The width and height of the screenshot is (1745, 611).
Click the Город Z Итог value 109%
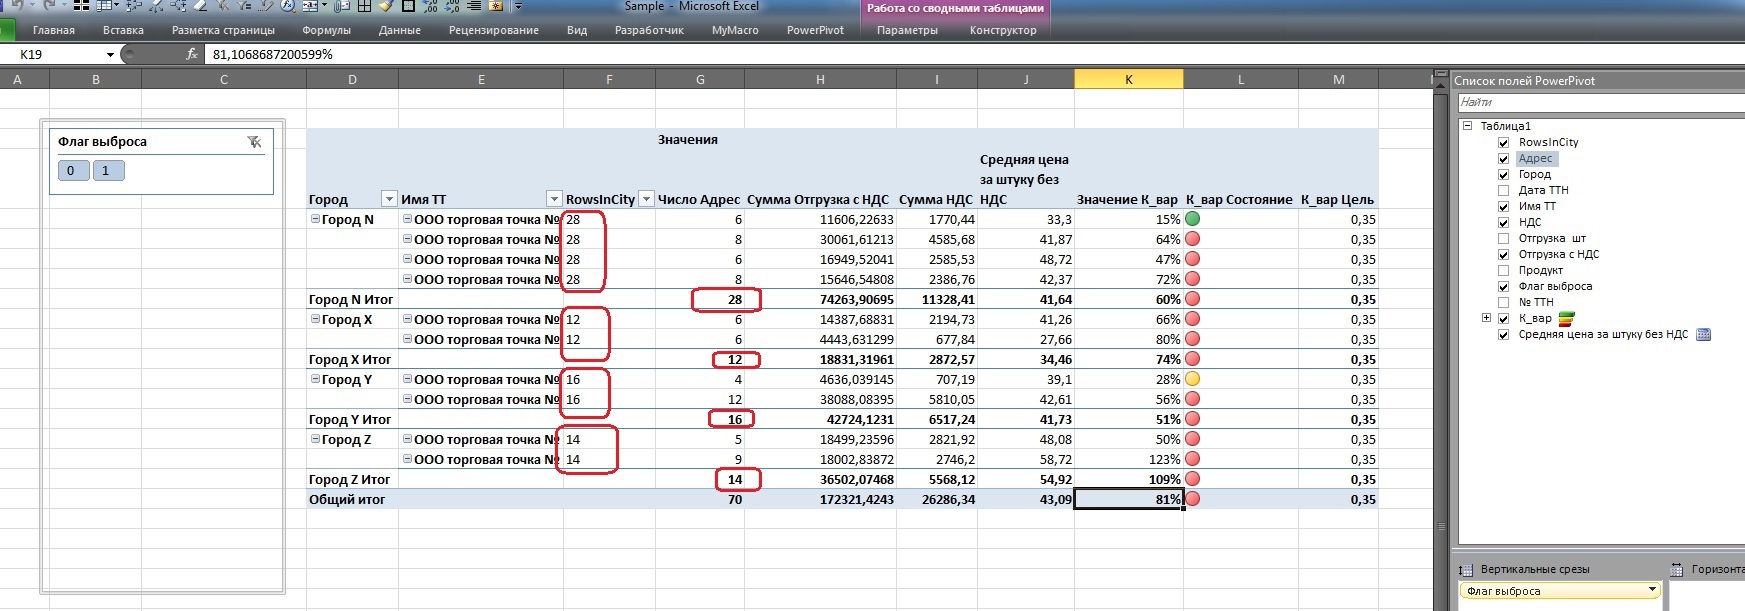[1164, 479]
